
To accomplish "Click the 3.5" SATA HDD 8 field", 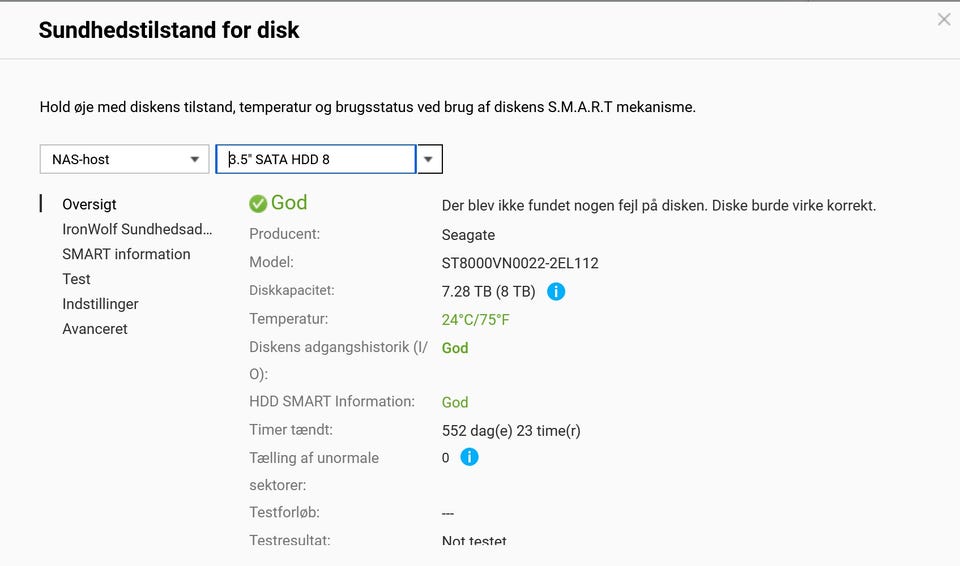I will click(315, 159).
